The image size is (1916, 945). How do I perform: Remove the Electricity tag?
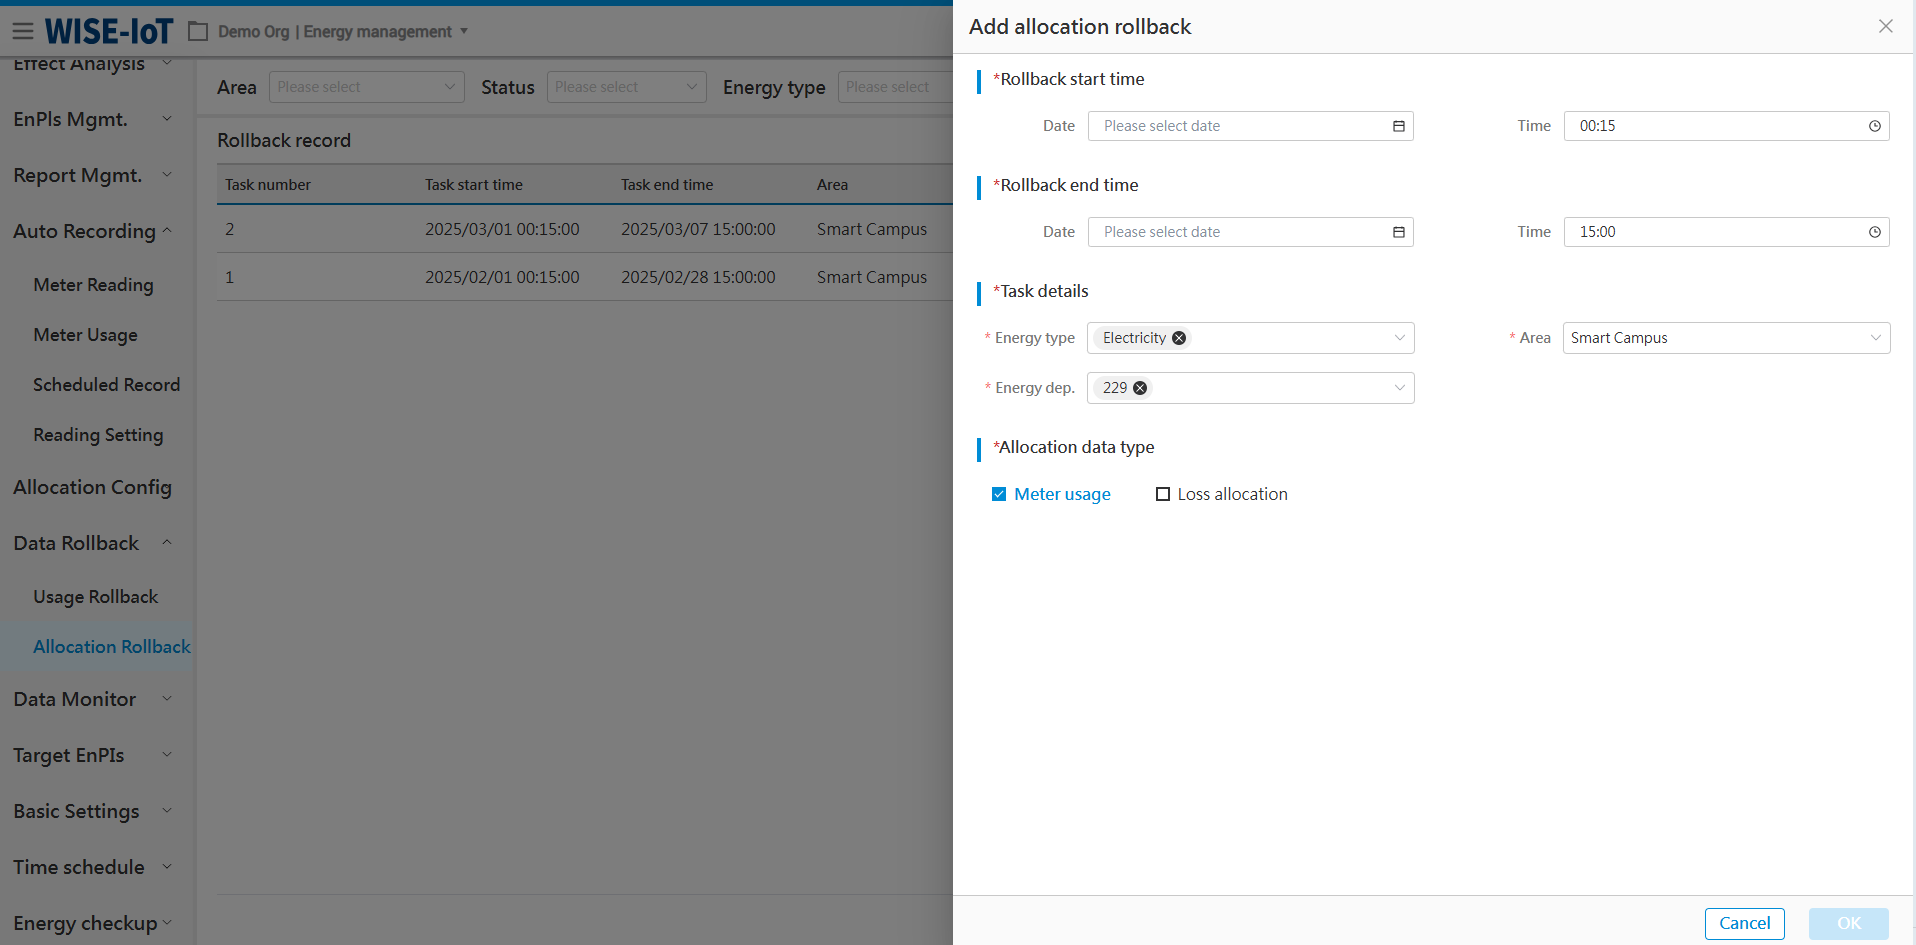pyautogui.click(x=1179, y=338)
